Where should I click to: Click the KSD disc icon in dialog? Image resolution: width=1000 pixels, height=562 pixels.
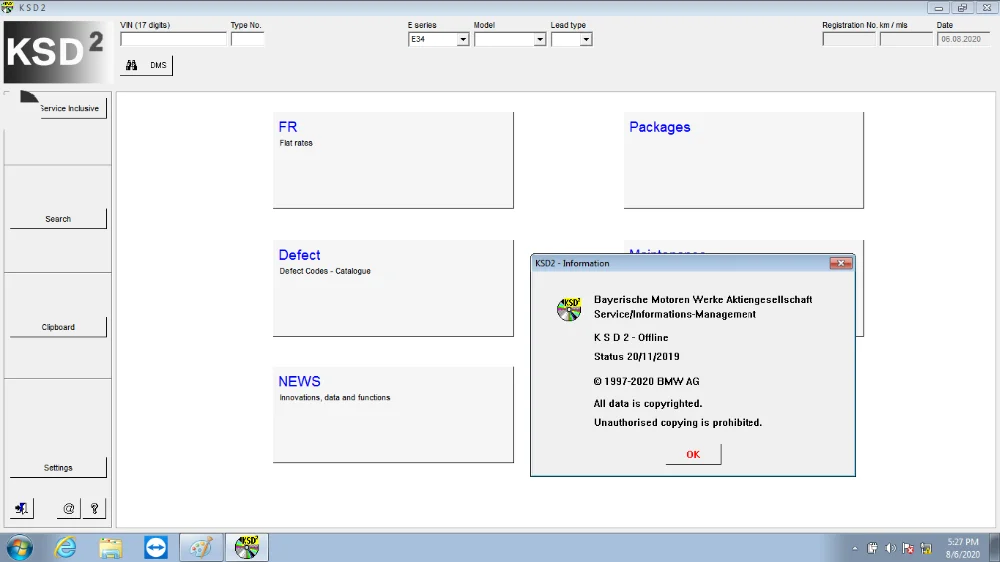(x=568, y=309)
